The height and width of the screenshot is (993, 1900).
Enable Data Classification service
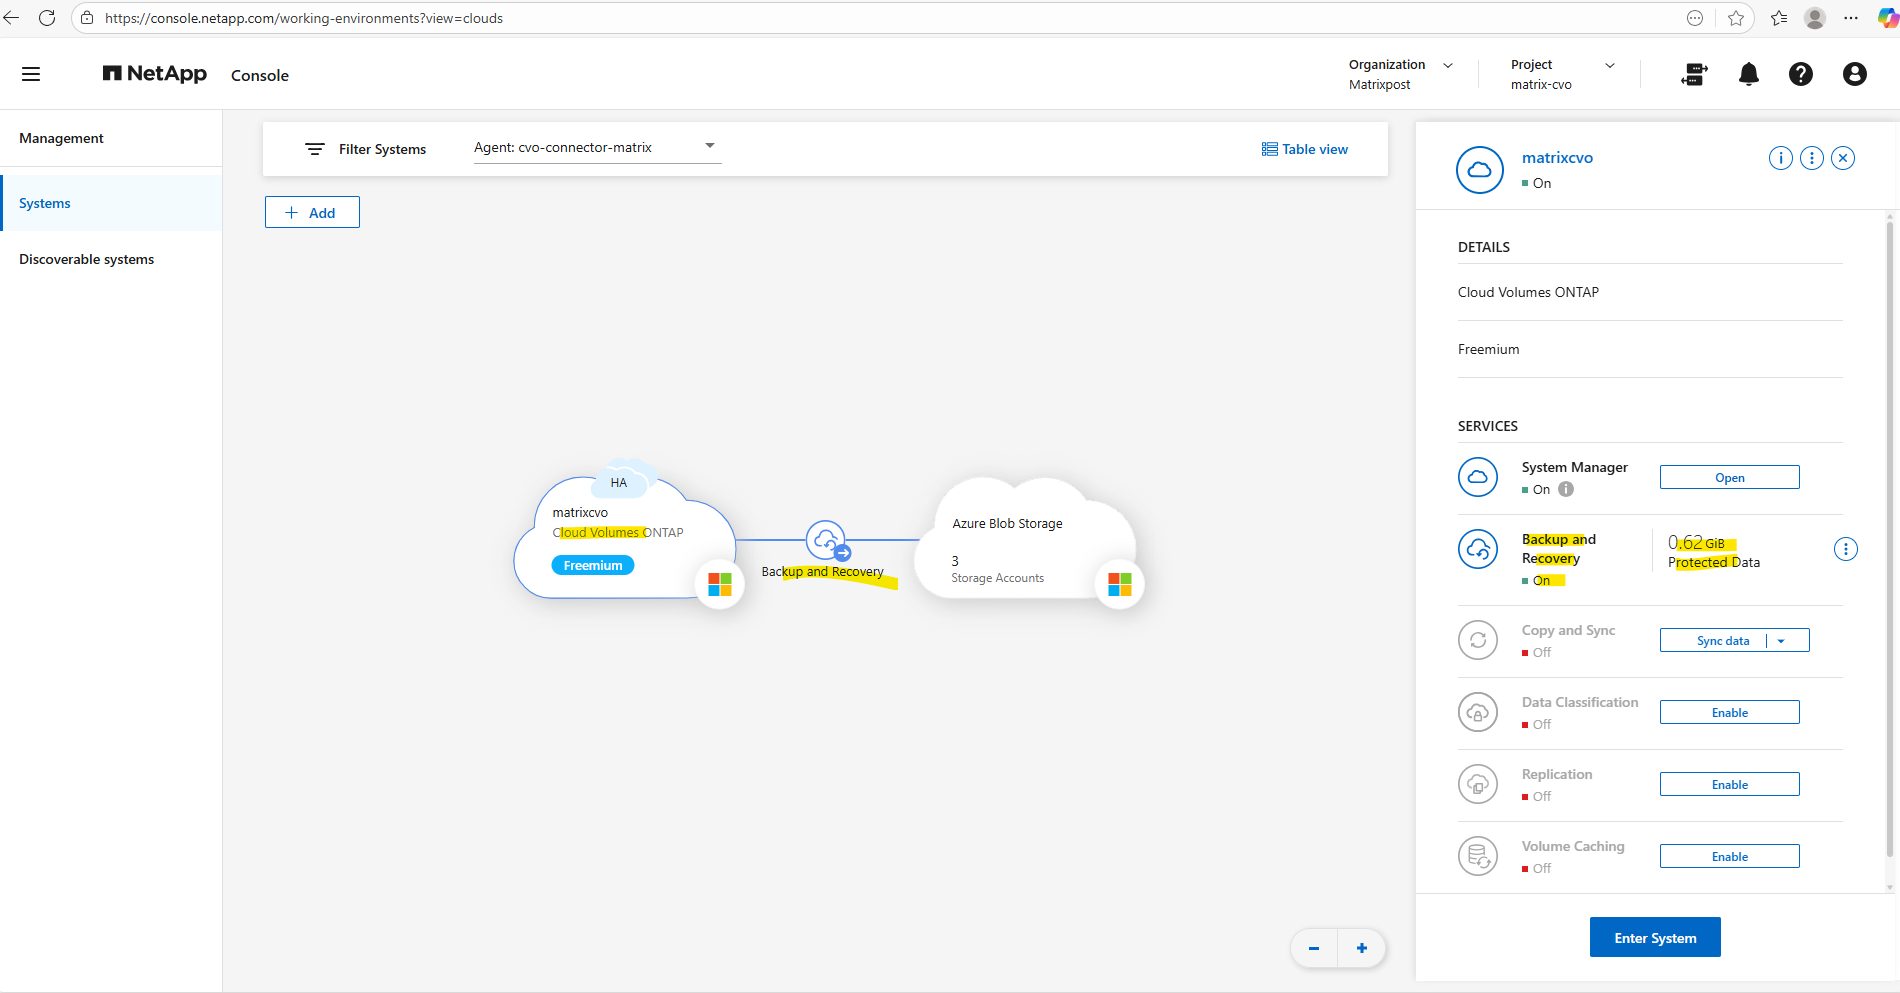click(x=1729, y=713)
